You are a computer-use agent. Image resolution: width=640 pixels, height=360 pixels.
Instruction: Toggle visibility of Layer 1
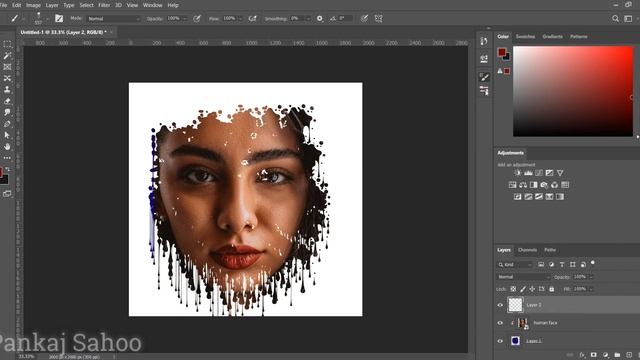500,341
